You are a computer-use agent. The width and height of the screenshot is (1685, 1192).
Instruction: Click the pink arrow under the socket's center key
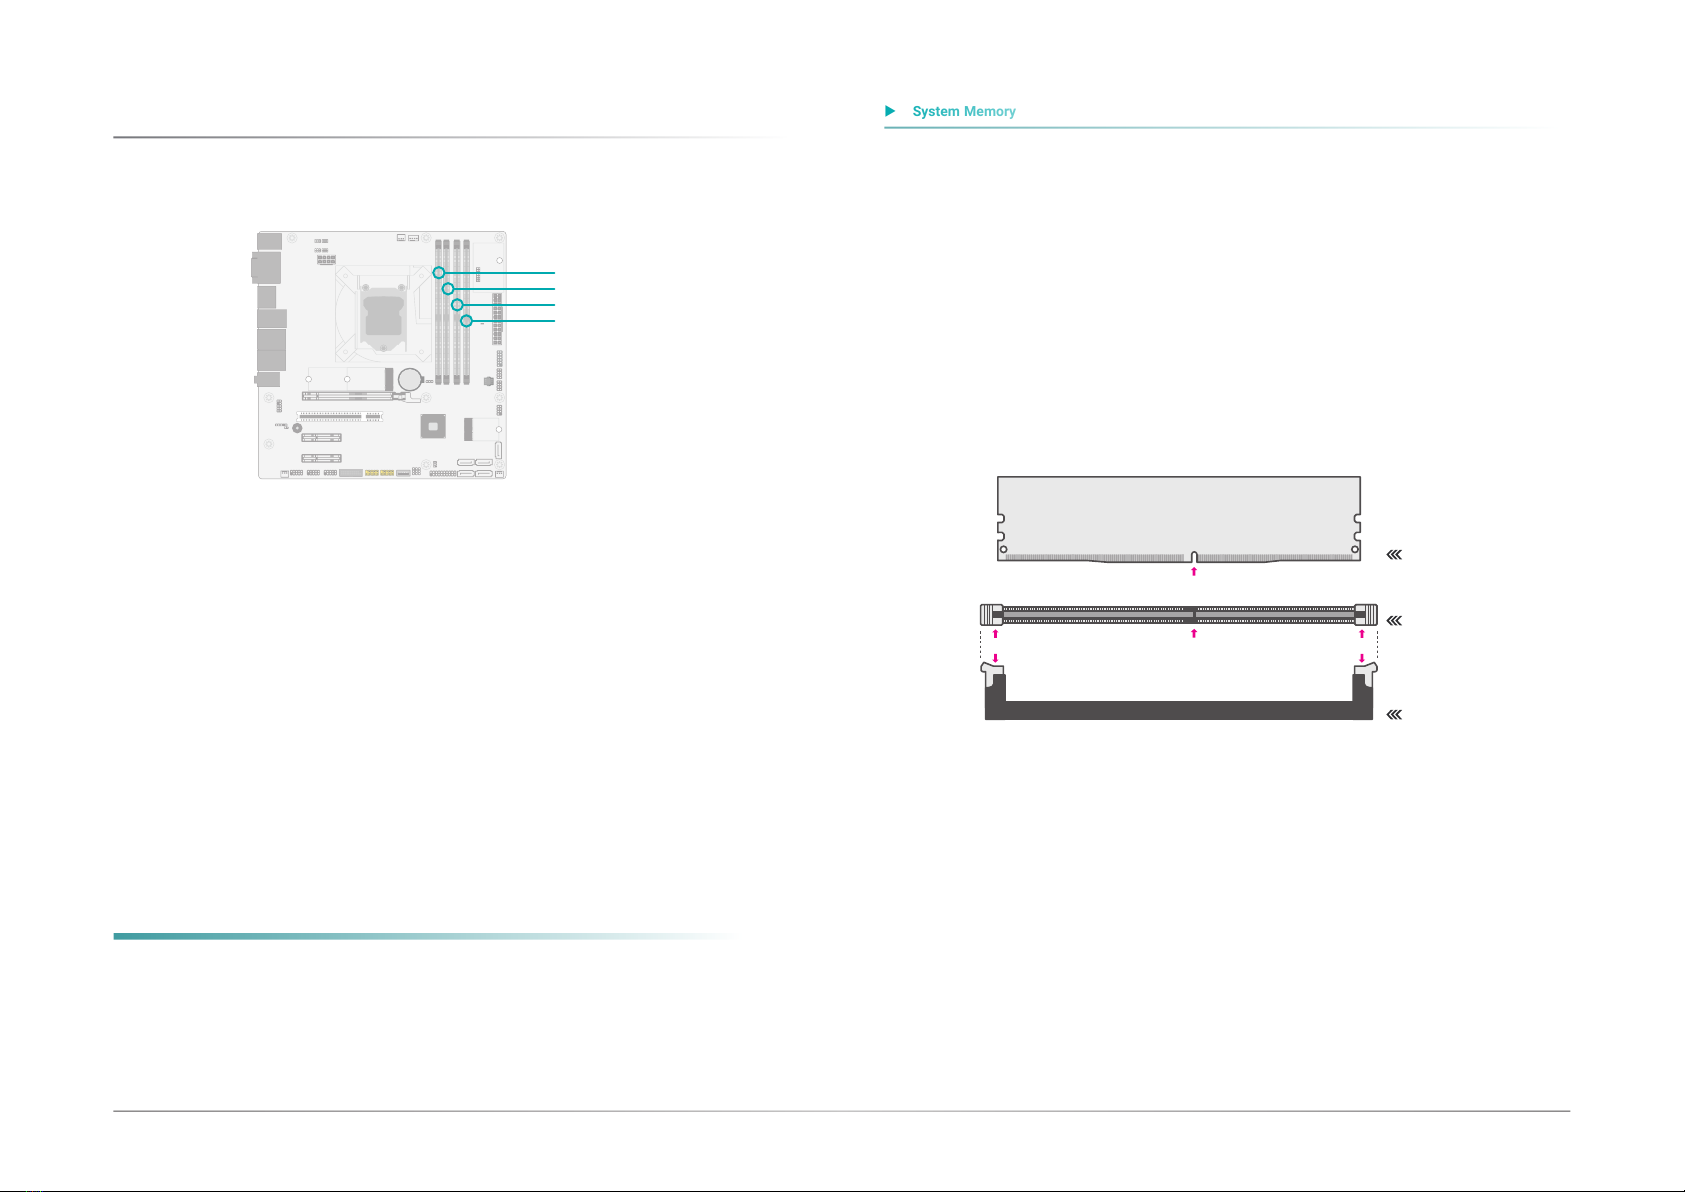coord(1193,633)
